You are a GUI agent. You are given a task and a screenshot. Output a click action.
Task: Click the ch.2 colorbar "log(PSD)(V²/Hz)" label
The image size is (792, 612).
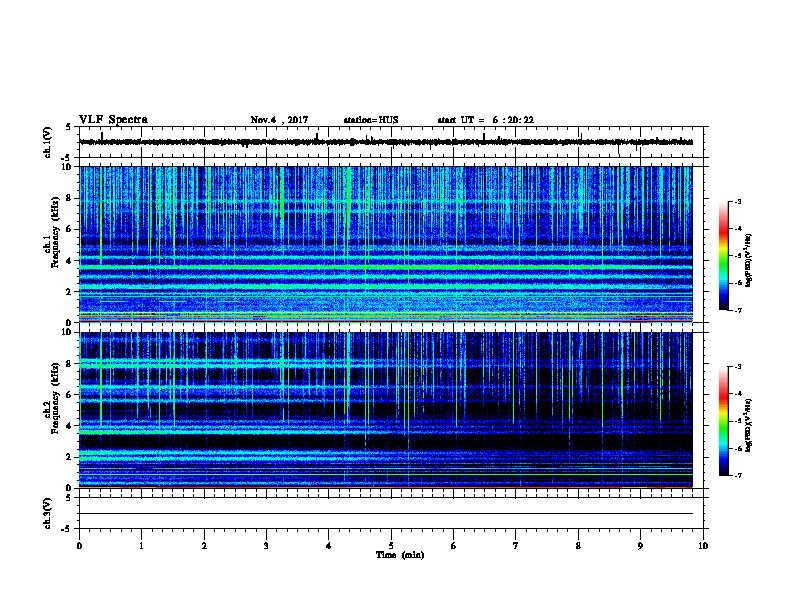748,426
